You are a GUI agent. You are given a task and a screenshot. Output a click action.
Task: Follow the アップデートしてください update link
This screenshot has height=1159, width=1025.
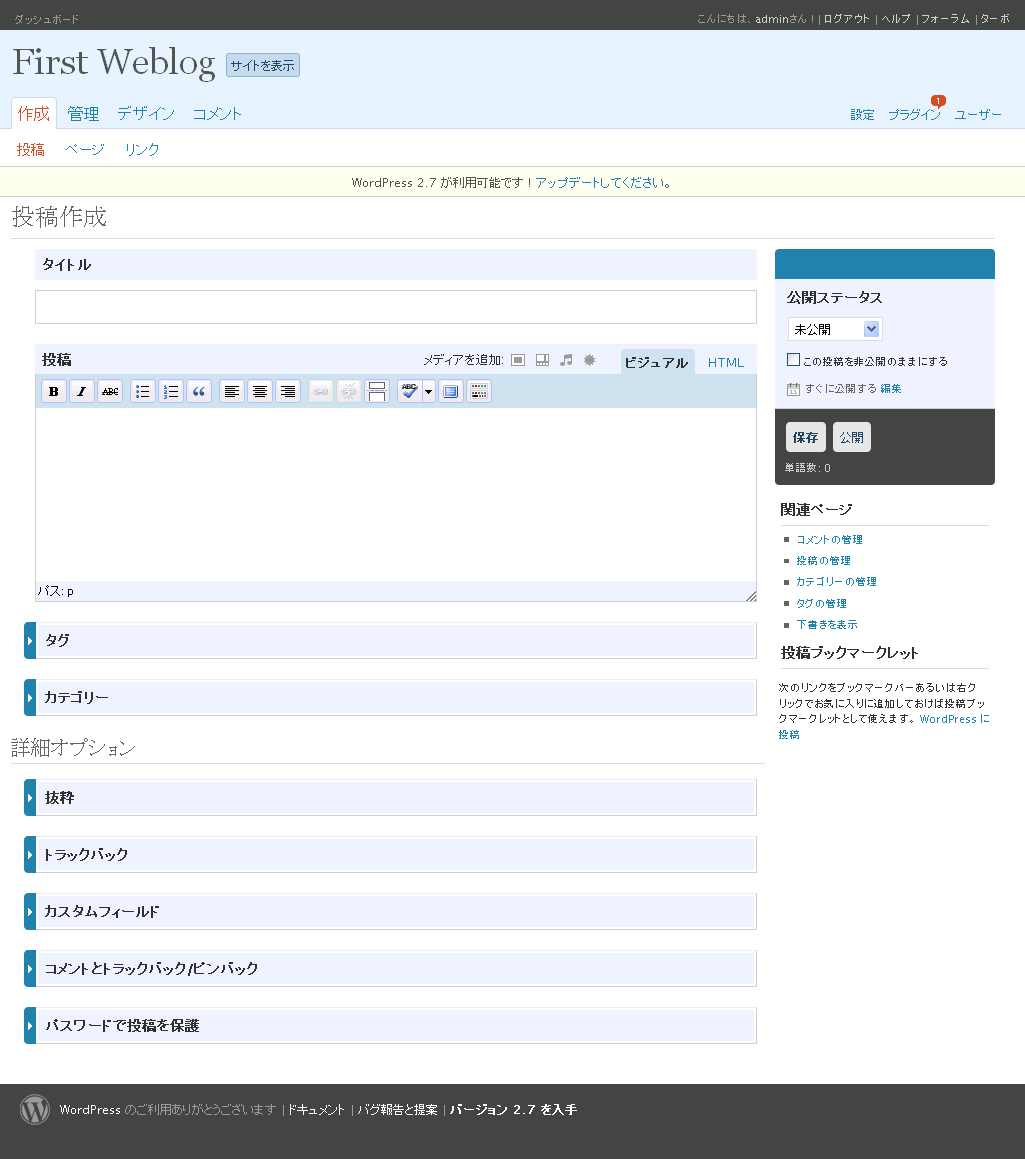click(x=599, y=183)
